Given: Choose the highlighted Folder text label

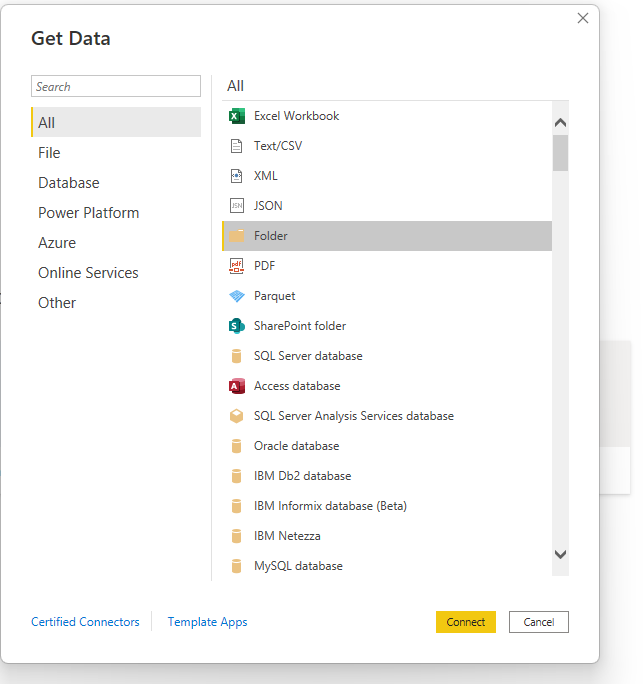Looking at the screenshot, I should [x=271, y=236].
